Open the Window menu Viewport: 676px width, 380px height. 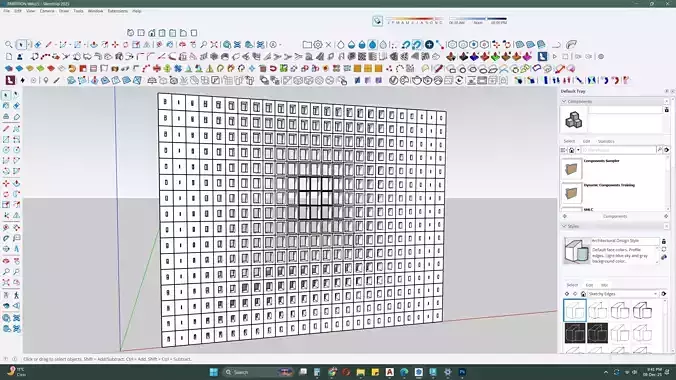pyautogui.click(x=95, y=11)
